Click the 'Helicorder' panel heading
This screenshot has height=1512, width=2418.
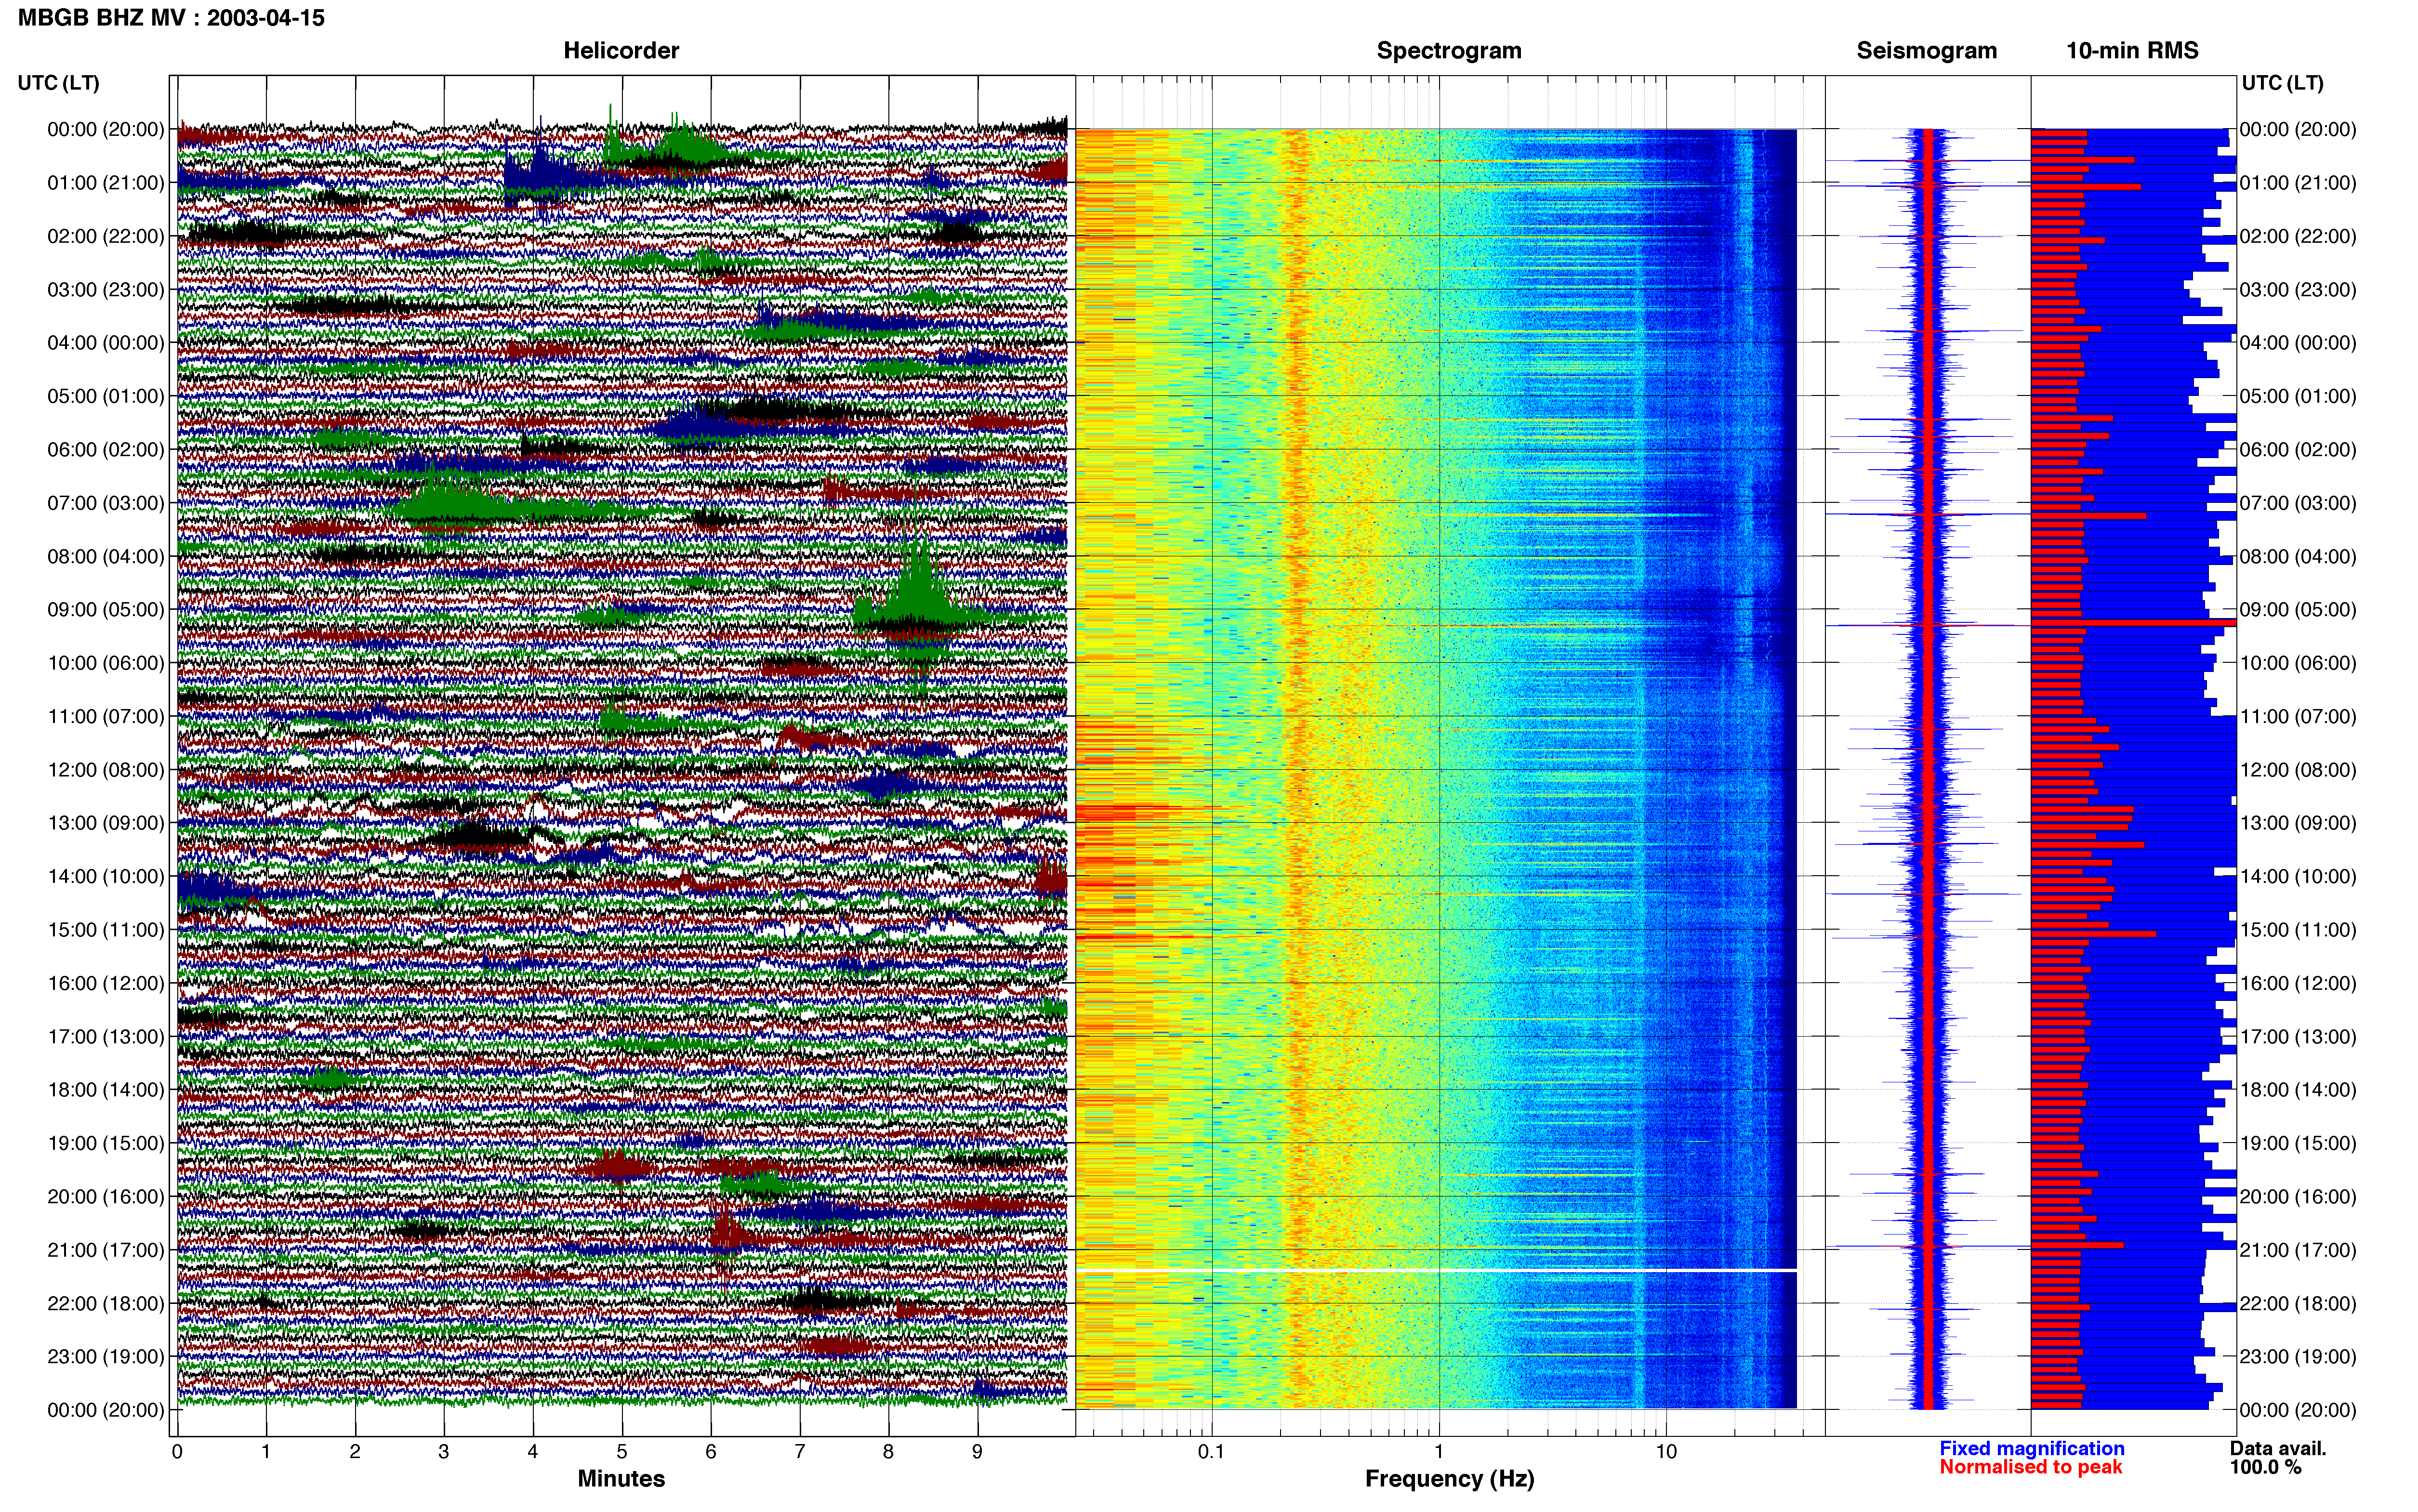[x=621, y=51]
